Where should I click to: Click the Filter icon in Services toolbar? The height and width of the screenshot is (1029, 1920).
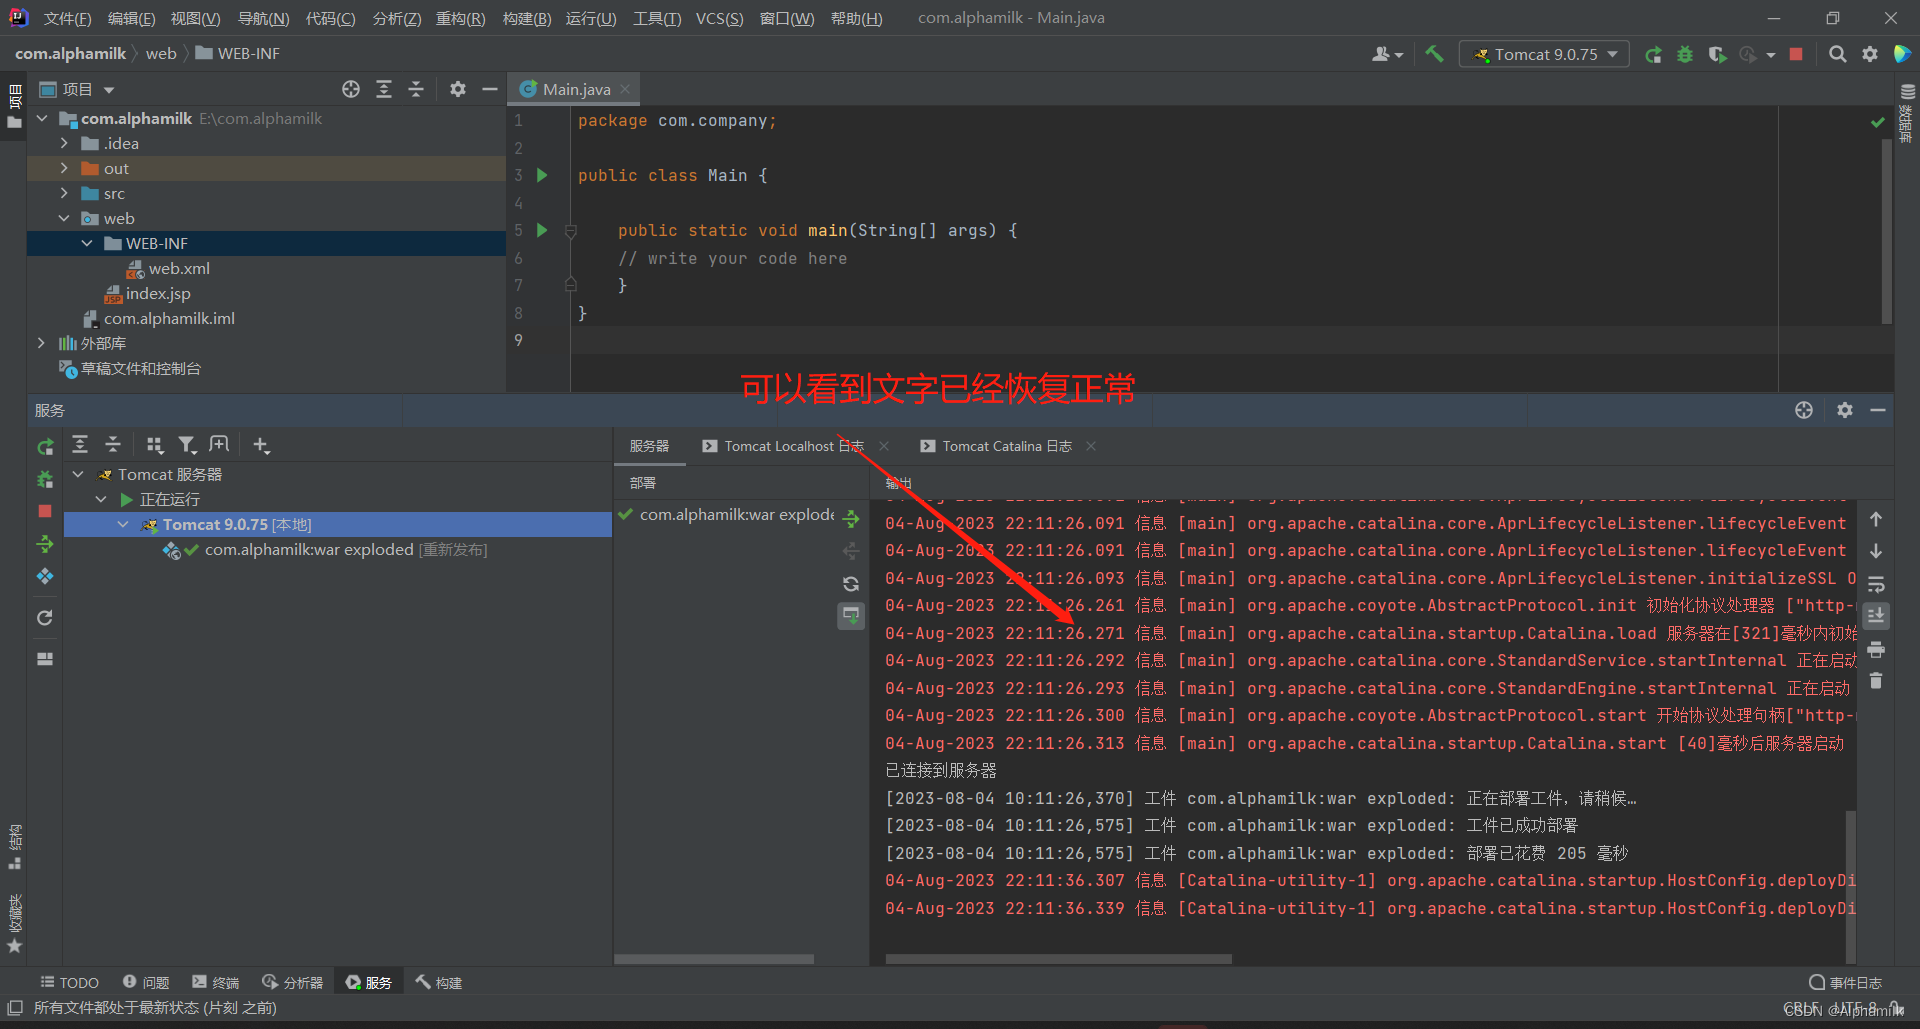point(187,445)
